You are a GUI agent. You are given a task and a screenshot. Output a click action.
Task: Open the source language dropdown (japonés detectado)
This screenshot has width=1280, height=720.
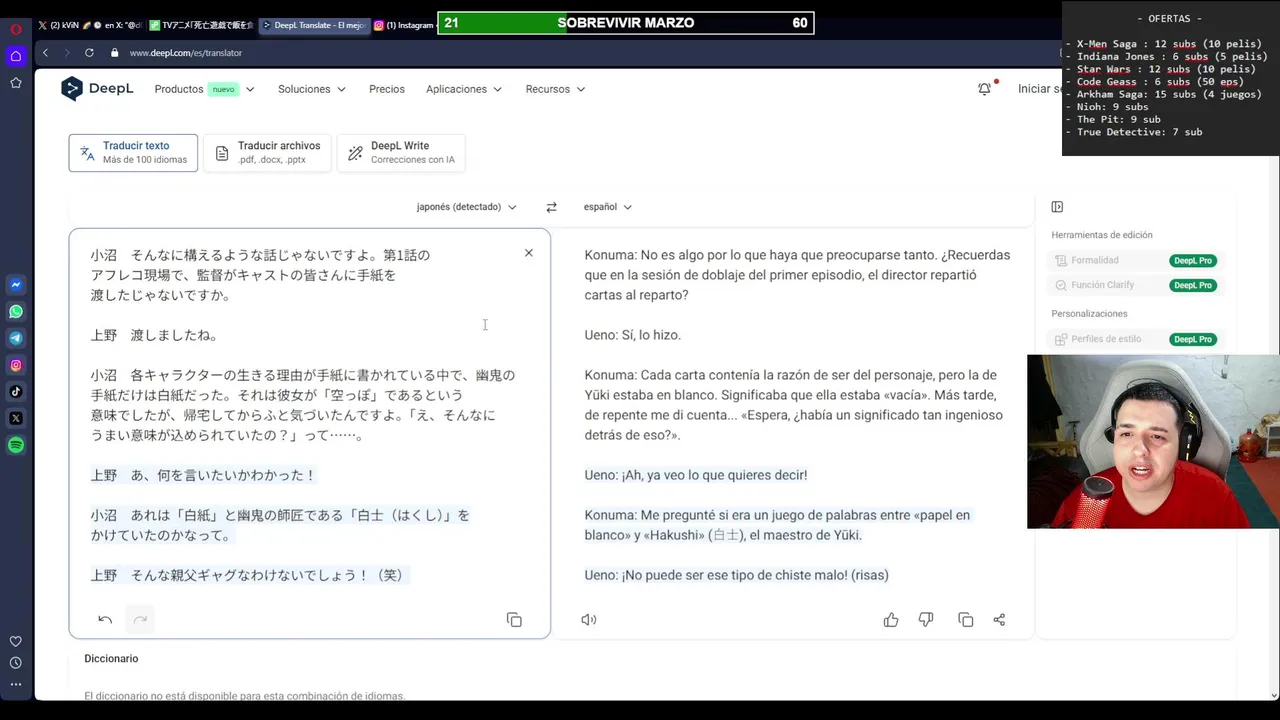(467, 207)
